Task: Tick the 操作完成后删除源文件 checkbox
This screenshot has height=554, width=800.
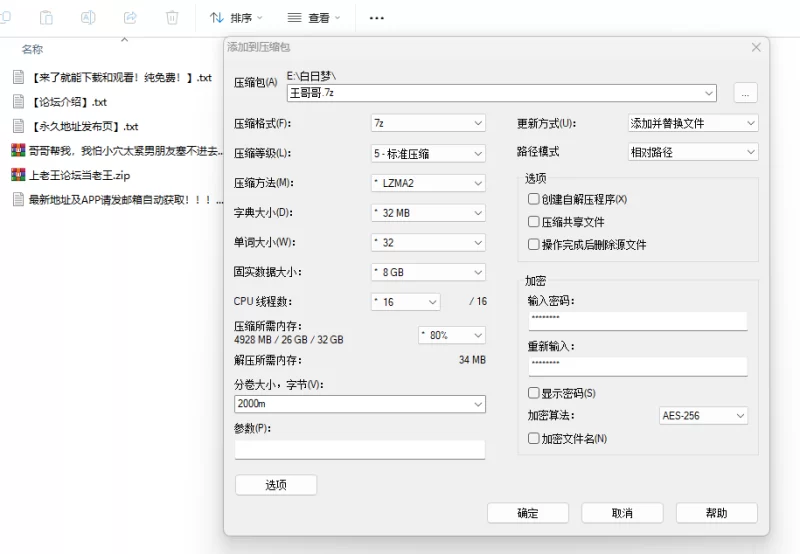Action: pyautogui.click(x=534, y=244)
